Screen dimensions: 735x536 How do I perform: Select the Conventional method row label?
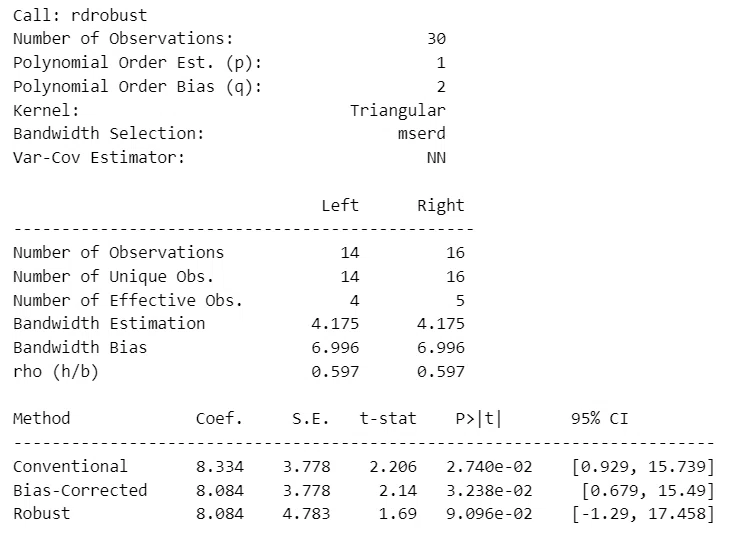point(70,466)
